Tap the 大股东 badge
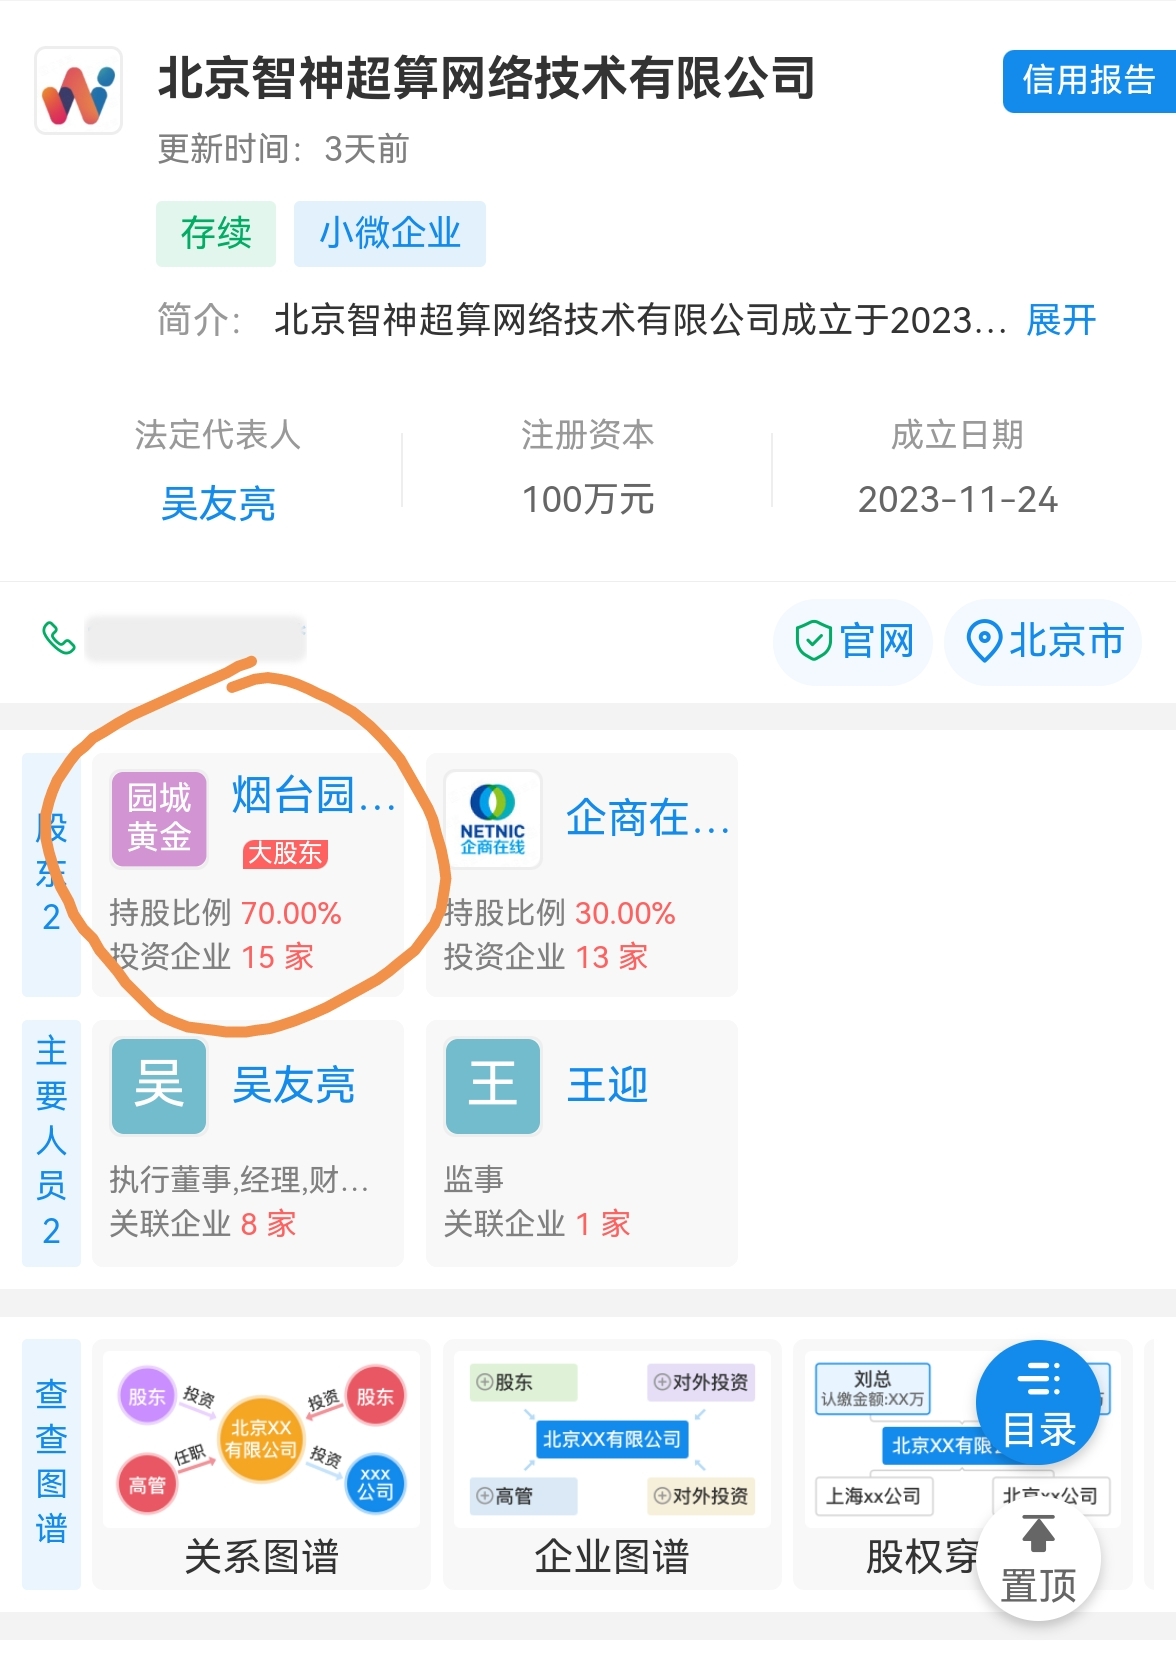The width and height of the screenshot is (1176, 1654). pyautogui.click(x=285, y=853)
